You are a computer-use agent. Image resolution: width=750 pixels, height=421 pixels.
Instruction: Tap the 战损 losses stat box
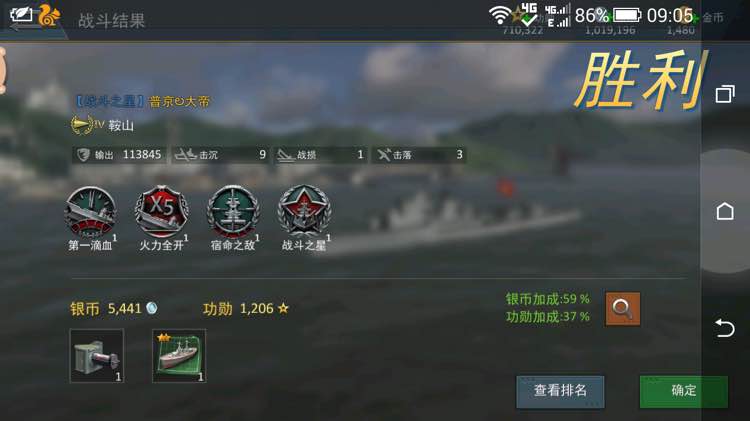pyautogui.click(x=321, y=155)
